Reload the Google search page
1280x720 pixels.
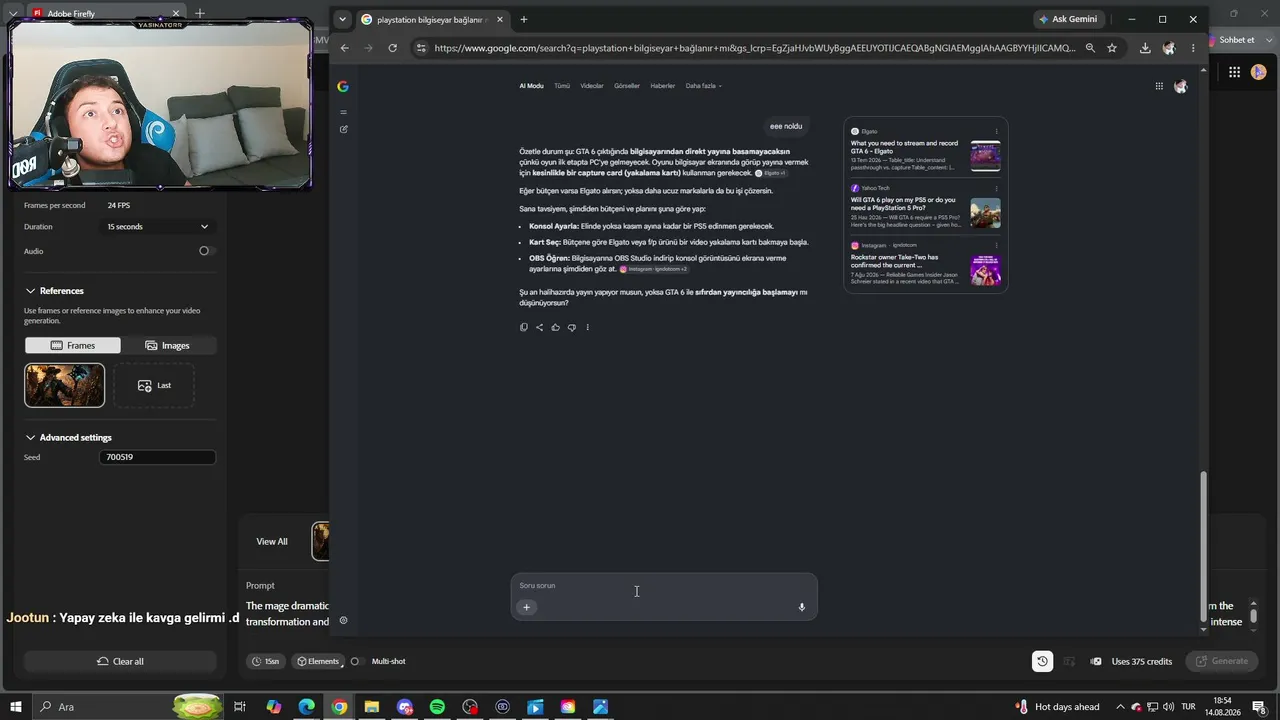(392, 48)
